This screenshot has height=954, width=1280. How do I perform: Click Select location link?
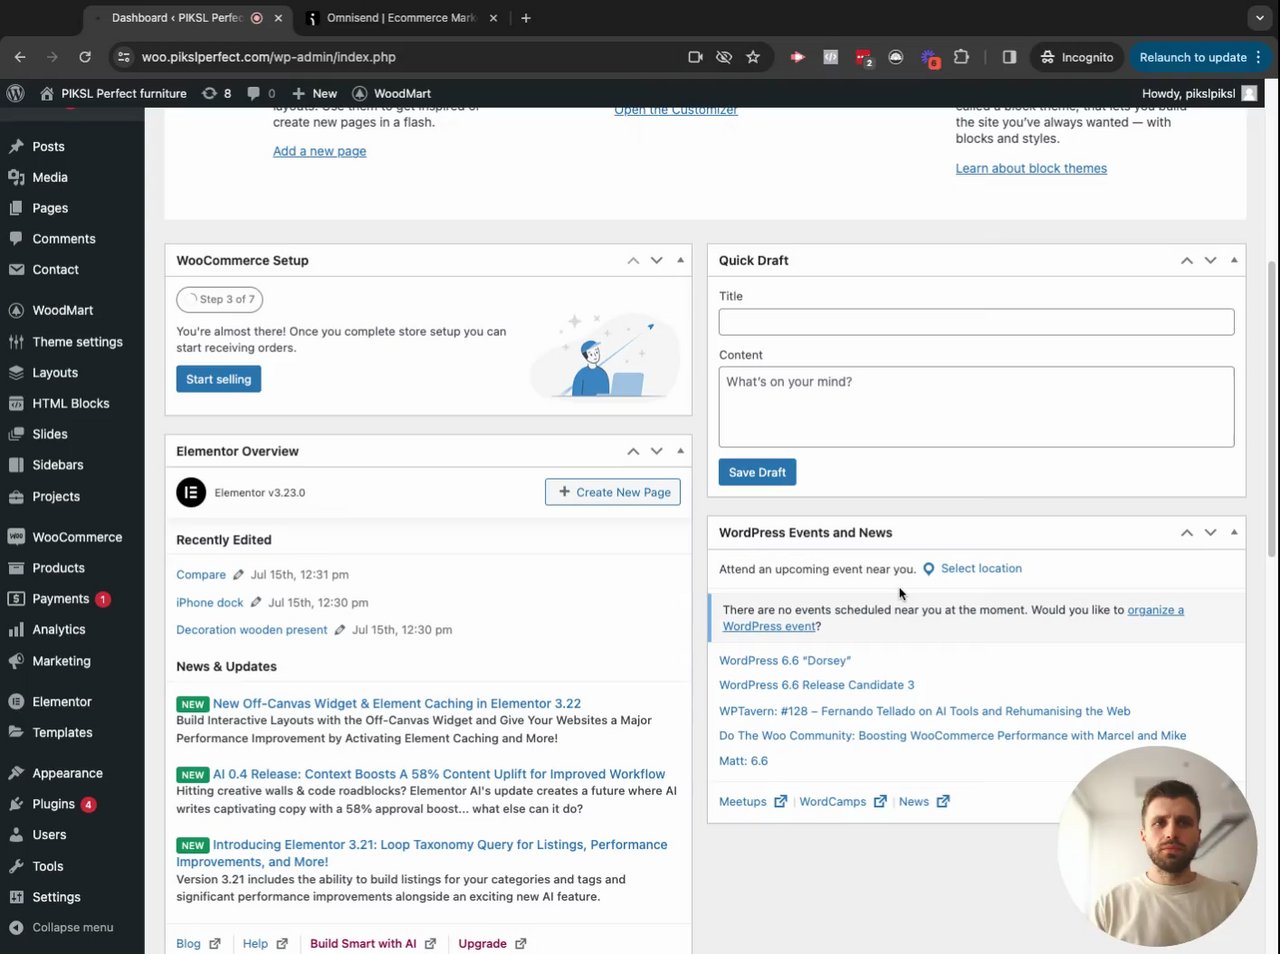click(x=981, y=568)
